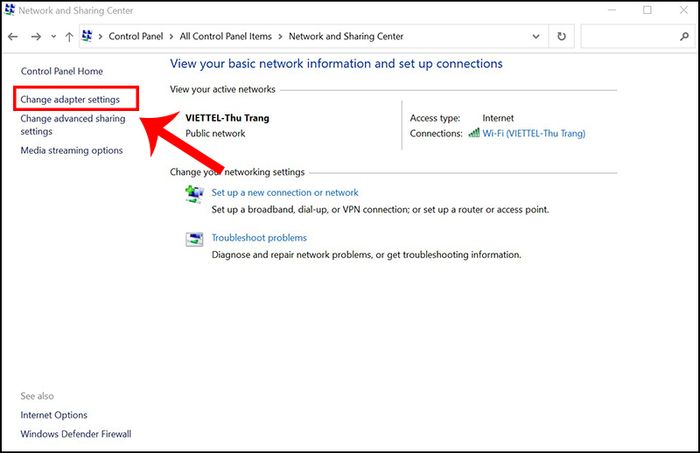Click the Troubleshoot problems icon
Viewport: 700px width, 453px height.
(x=194, y=240)
